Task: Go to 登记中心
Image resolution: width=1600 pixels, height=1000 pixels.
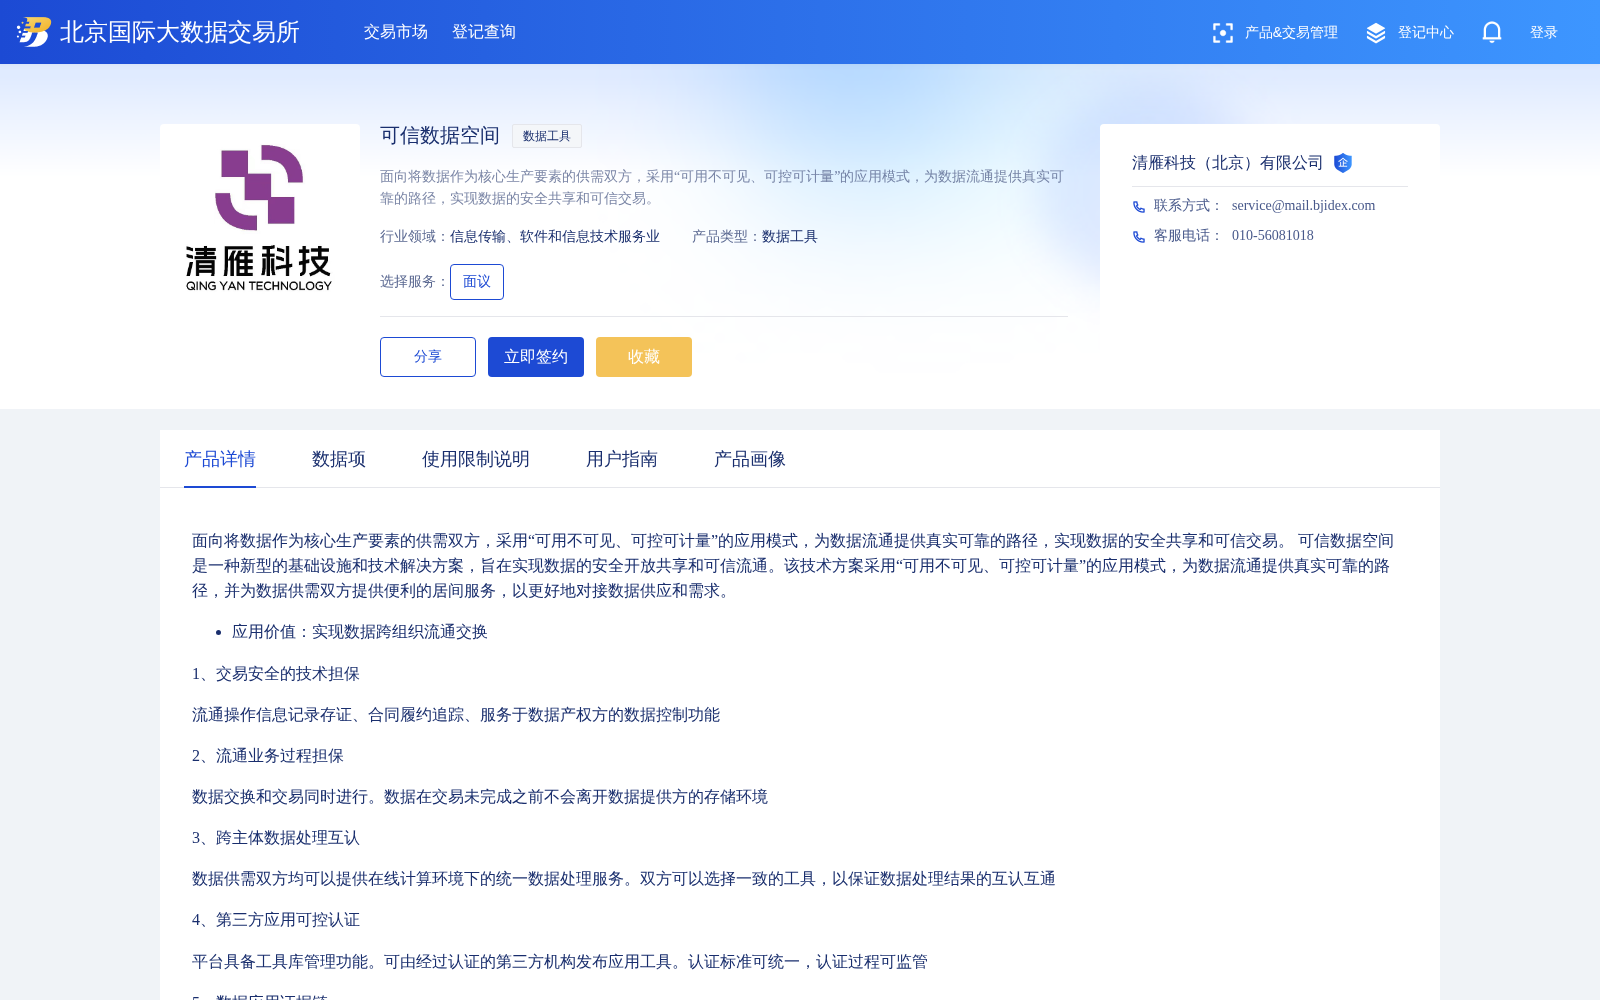Action: point(1426,33)
